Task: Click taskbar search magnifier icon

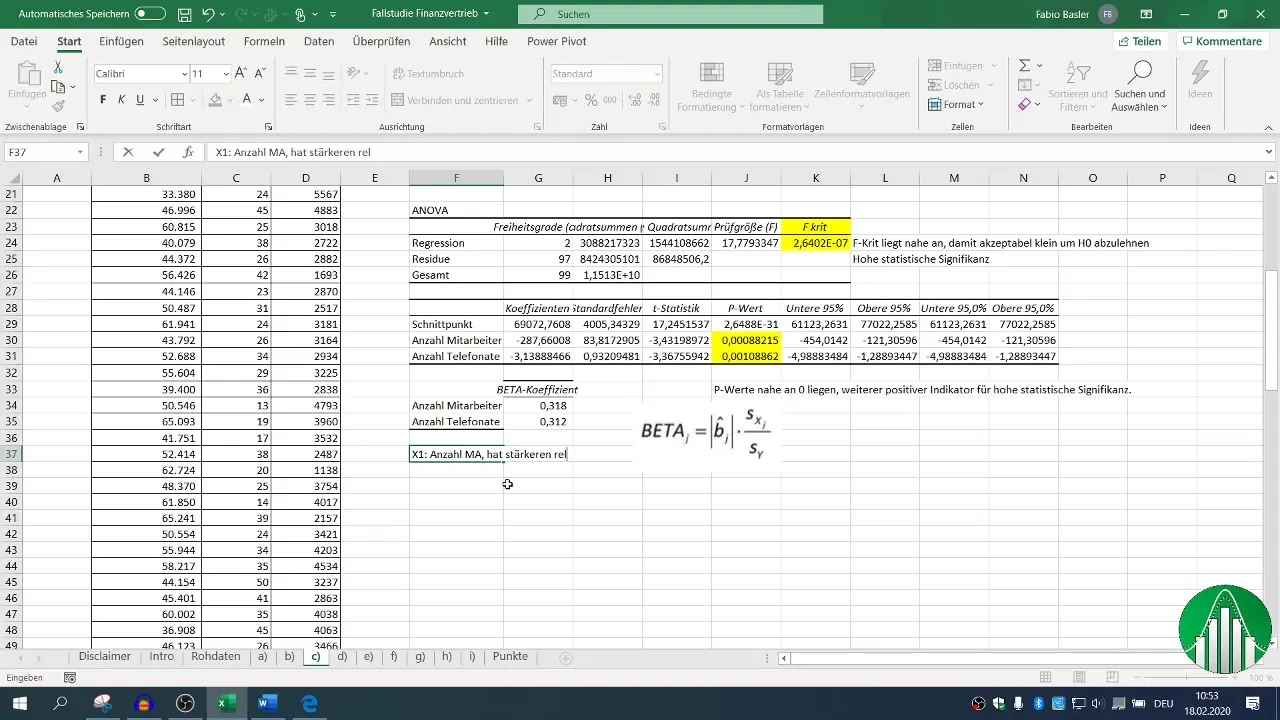Action: pos(60,704)
